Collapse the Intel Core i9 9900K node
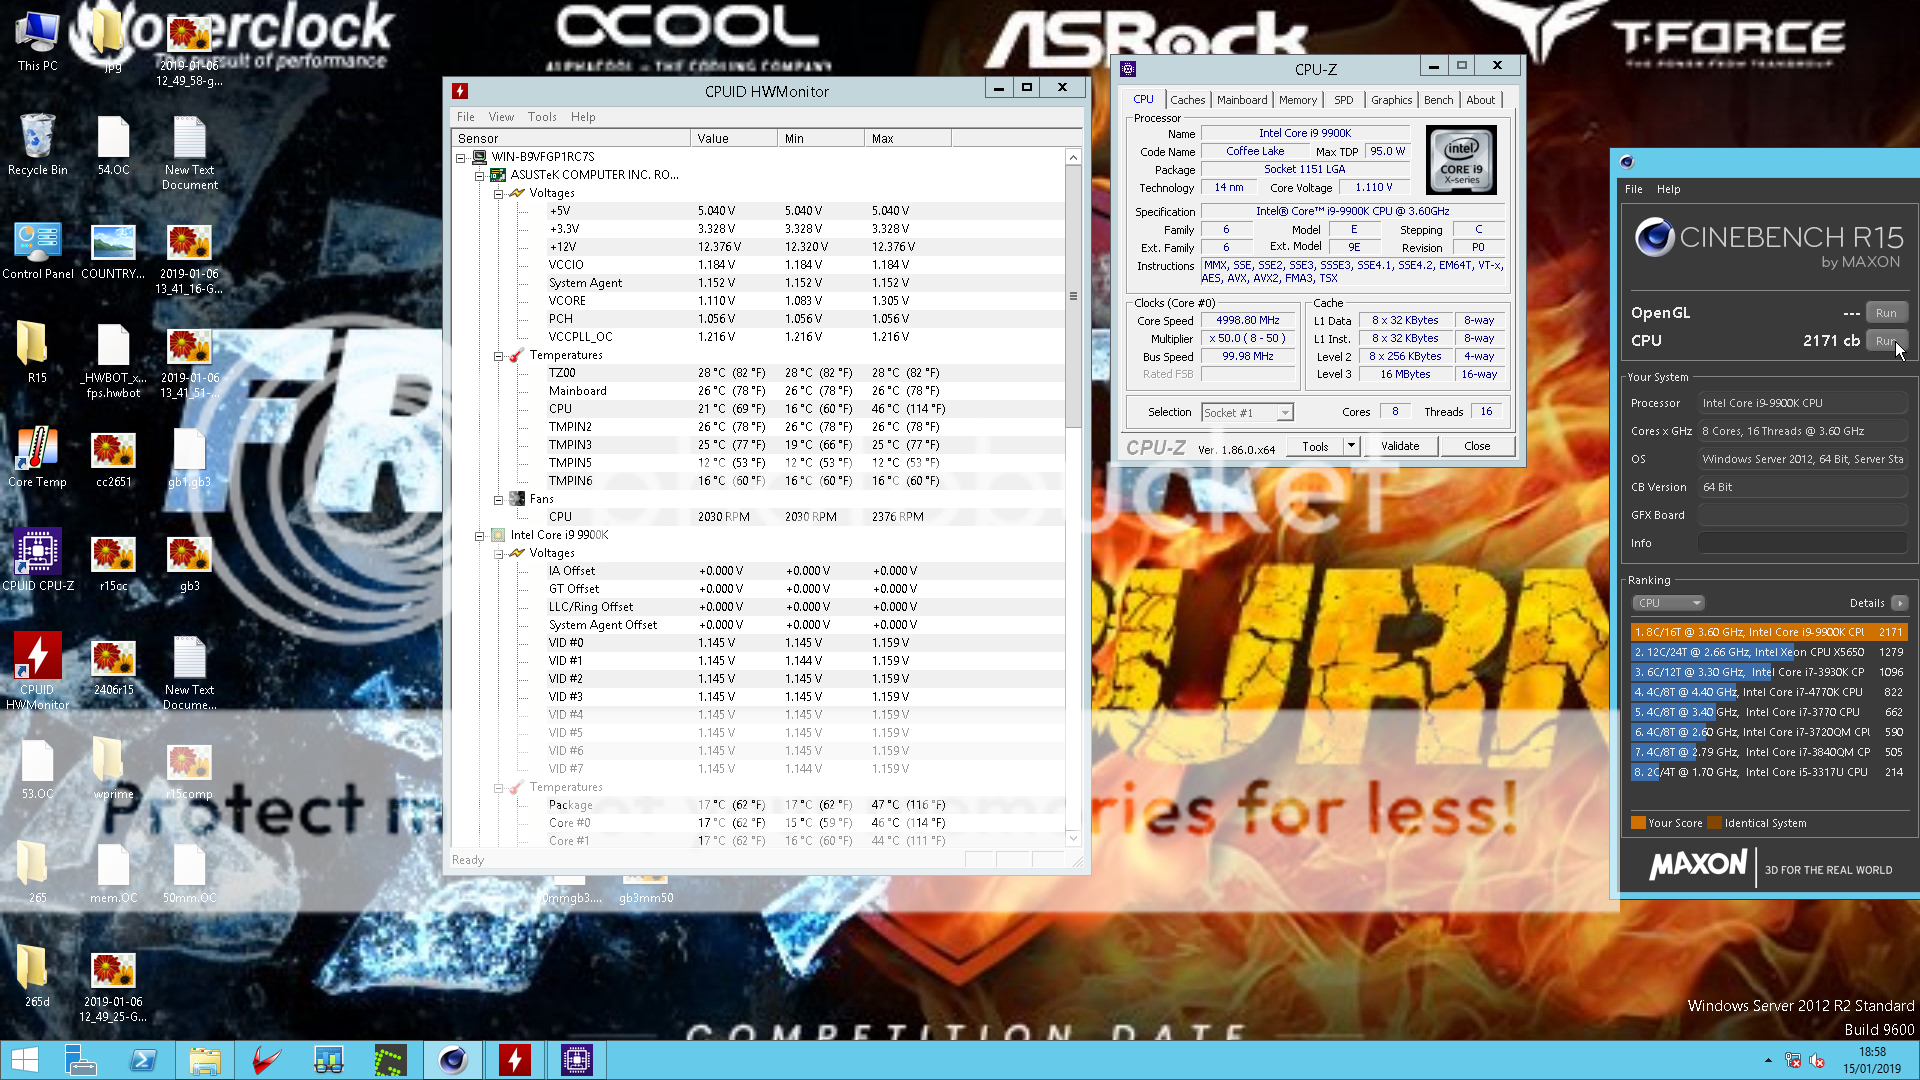This screenshot has height=1080, width=1920. pos(479,535)
